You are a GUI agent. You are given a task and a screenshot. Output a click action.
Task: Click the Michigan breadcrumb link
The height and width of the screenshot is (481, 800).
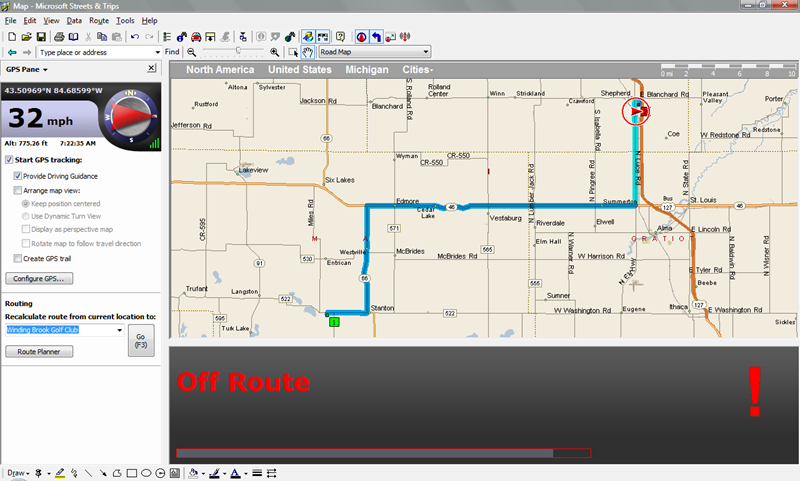367,70
